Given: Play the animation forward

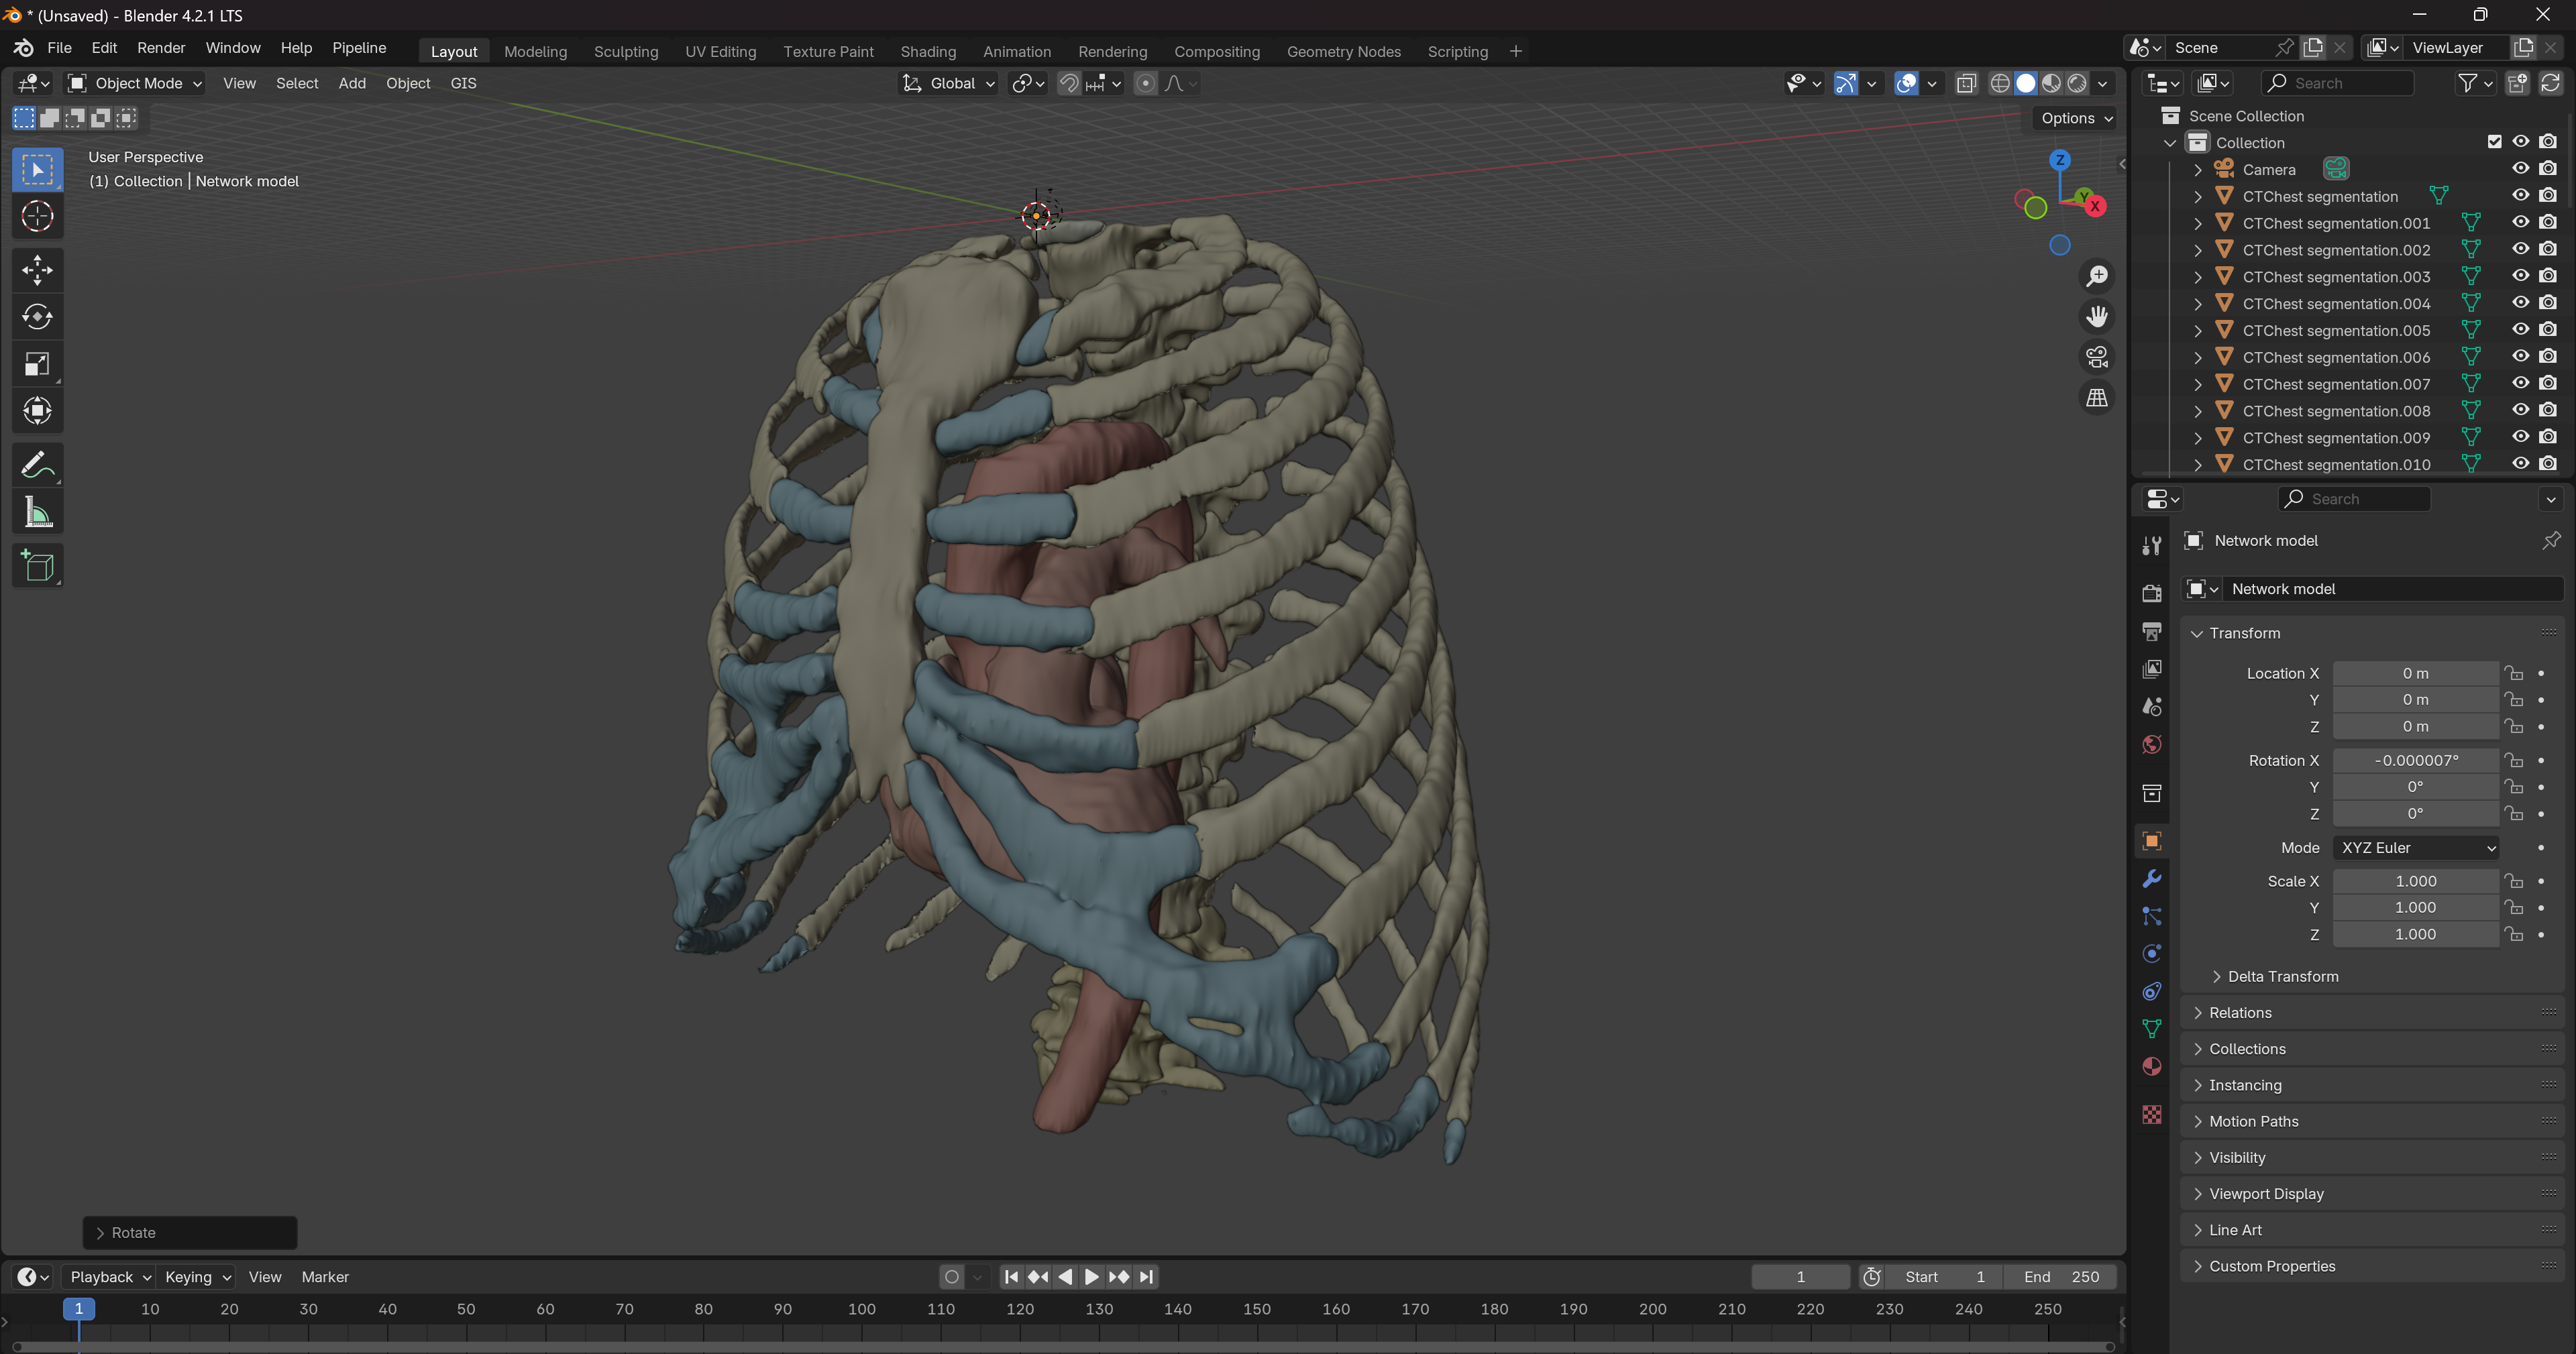Looking at the screenshot, I should 1091,1277.
